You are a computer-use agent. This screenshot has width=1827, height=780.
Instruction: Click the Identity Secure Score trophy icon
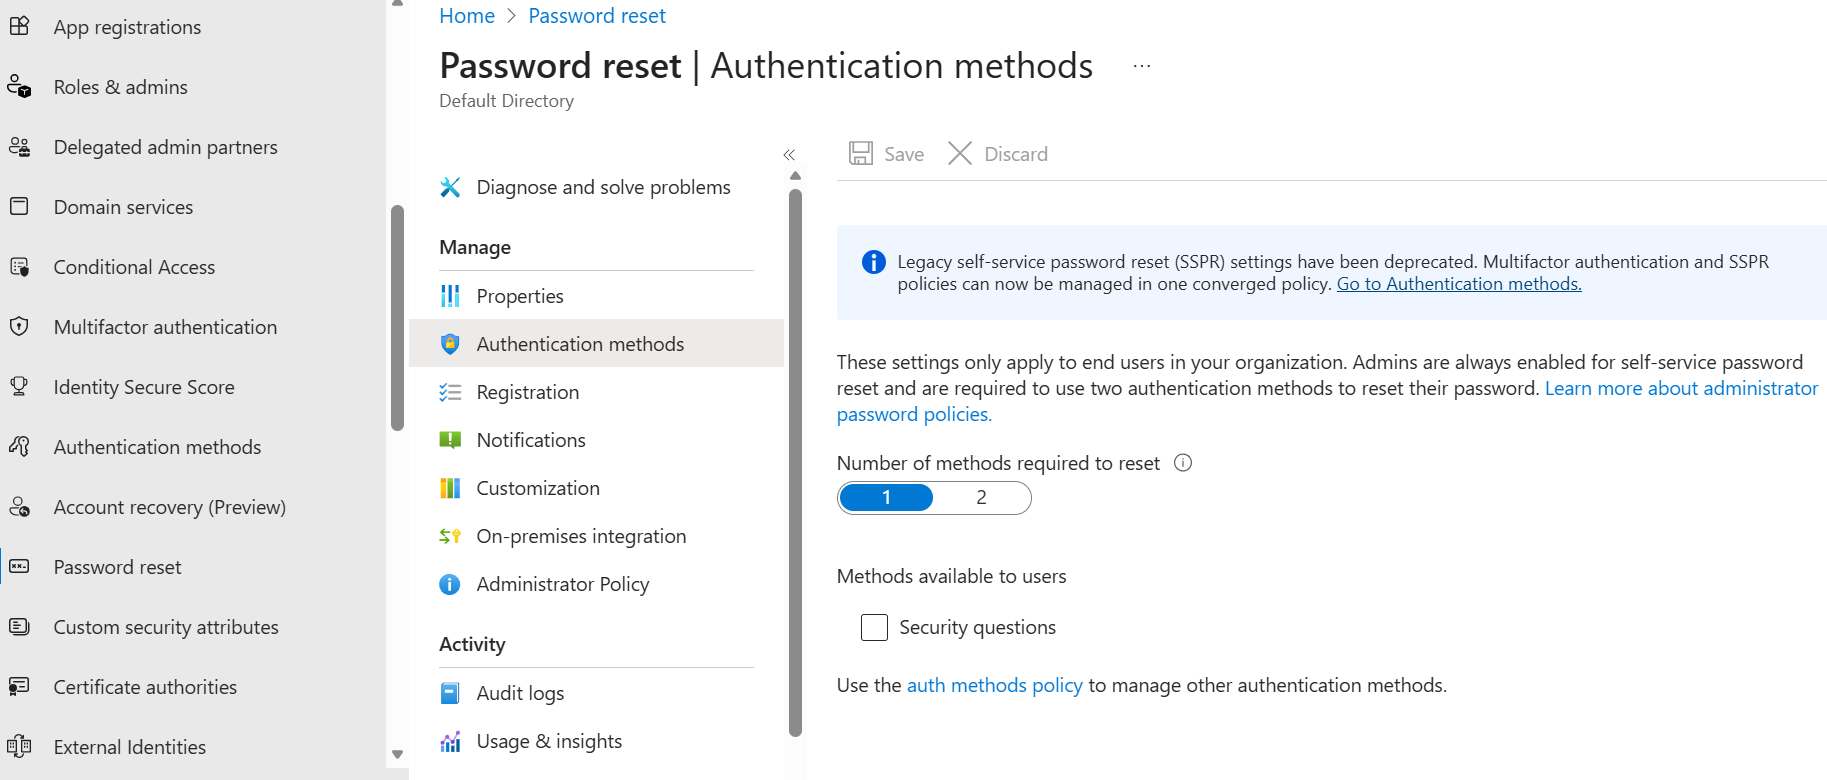pos(19,387)
